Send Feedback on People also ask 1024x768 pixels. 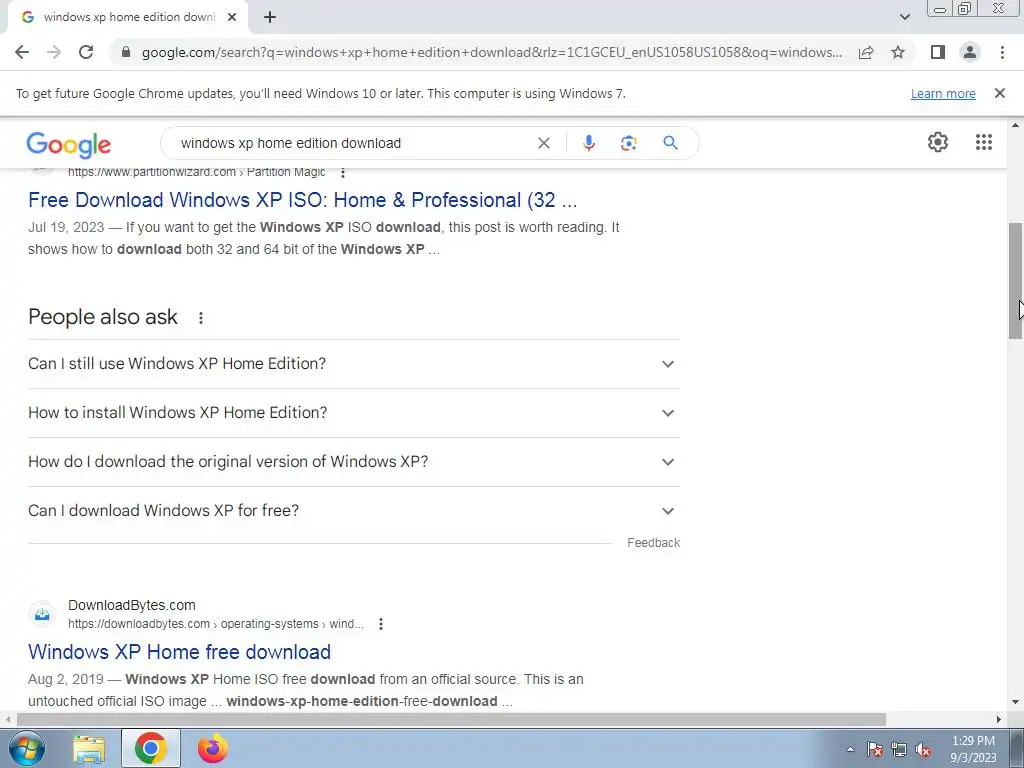653,543
